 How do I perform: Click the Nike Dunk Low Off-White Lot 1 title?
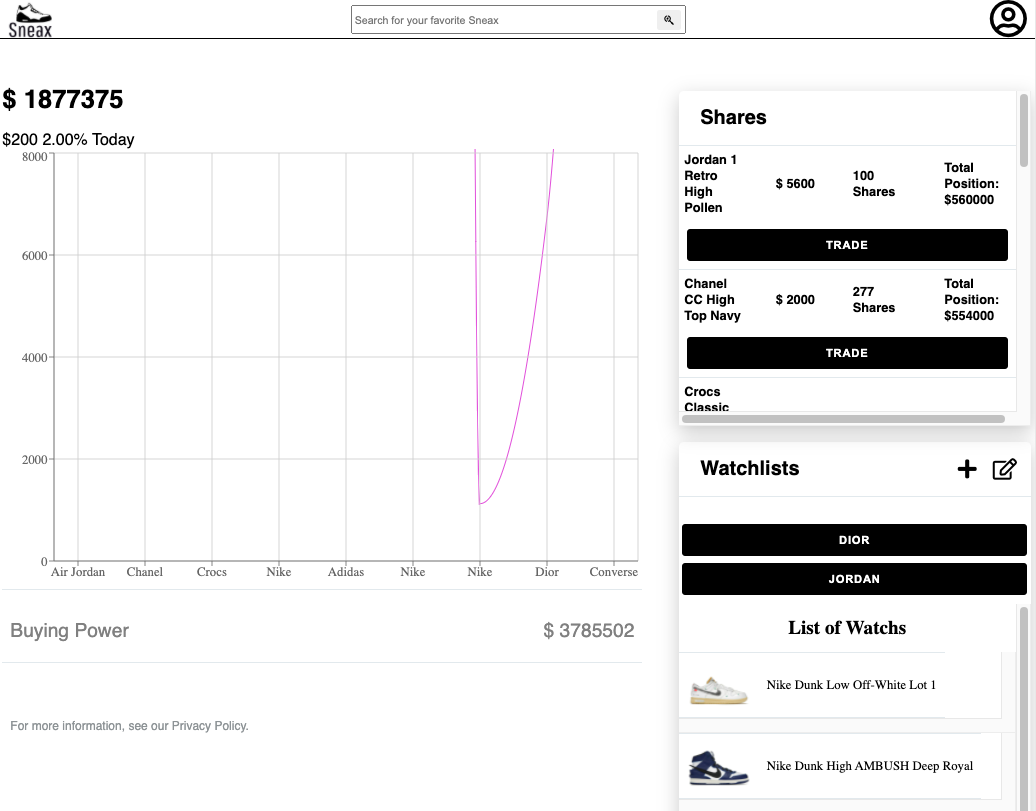[851, 685]
